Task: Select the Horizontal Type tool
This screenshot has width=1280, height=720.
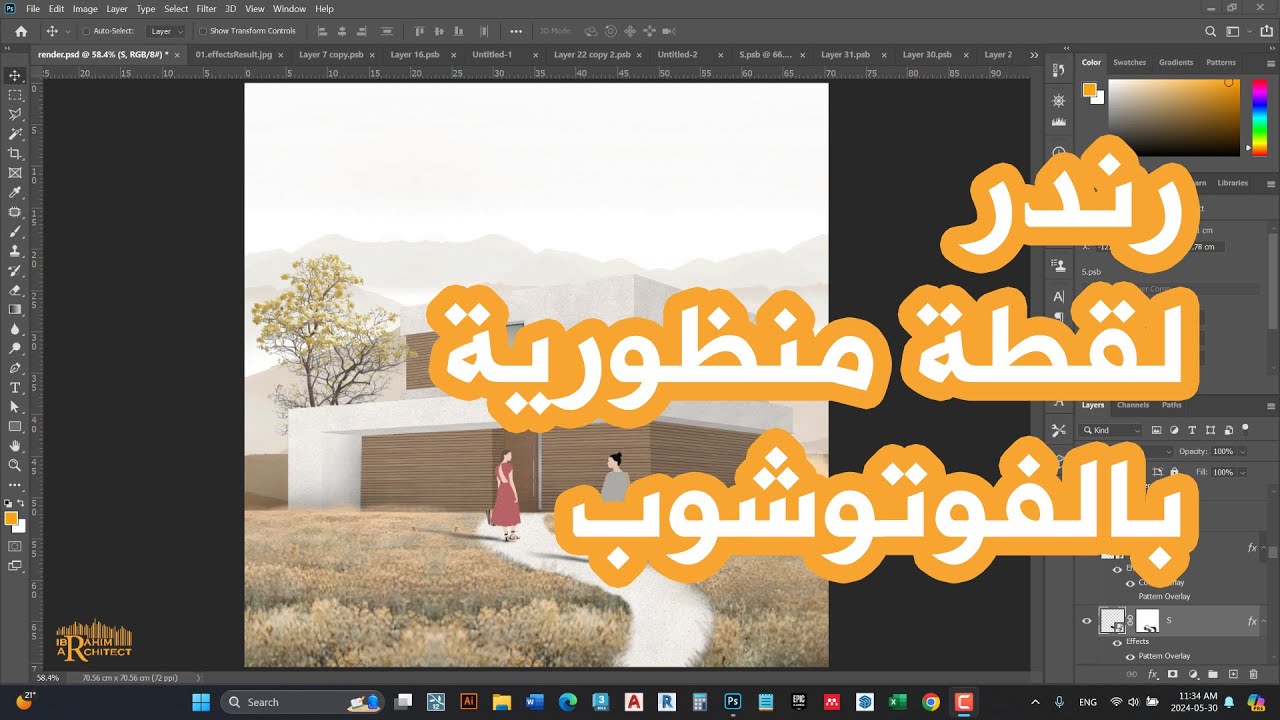Action: (15, 387)
